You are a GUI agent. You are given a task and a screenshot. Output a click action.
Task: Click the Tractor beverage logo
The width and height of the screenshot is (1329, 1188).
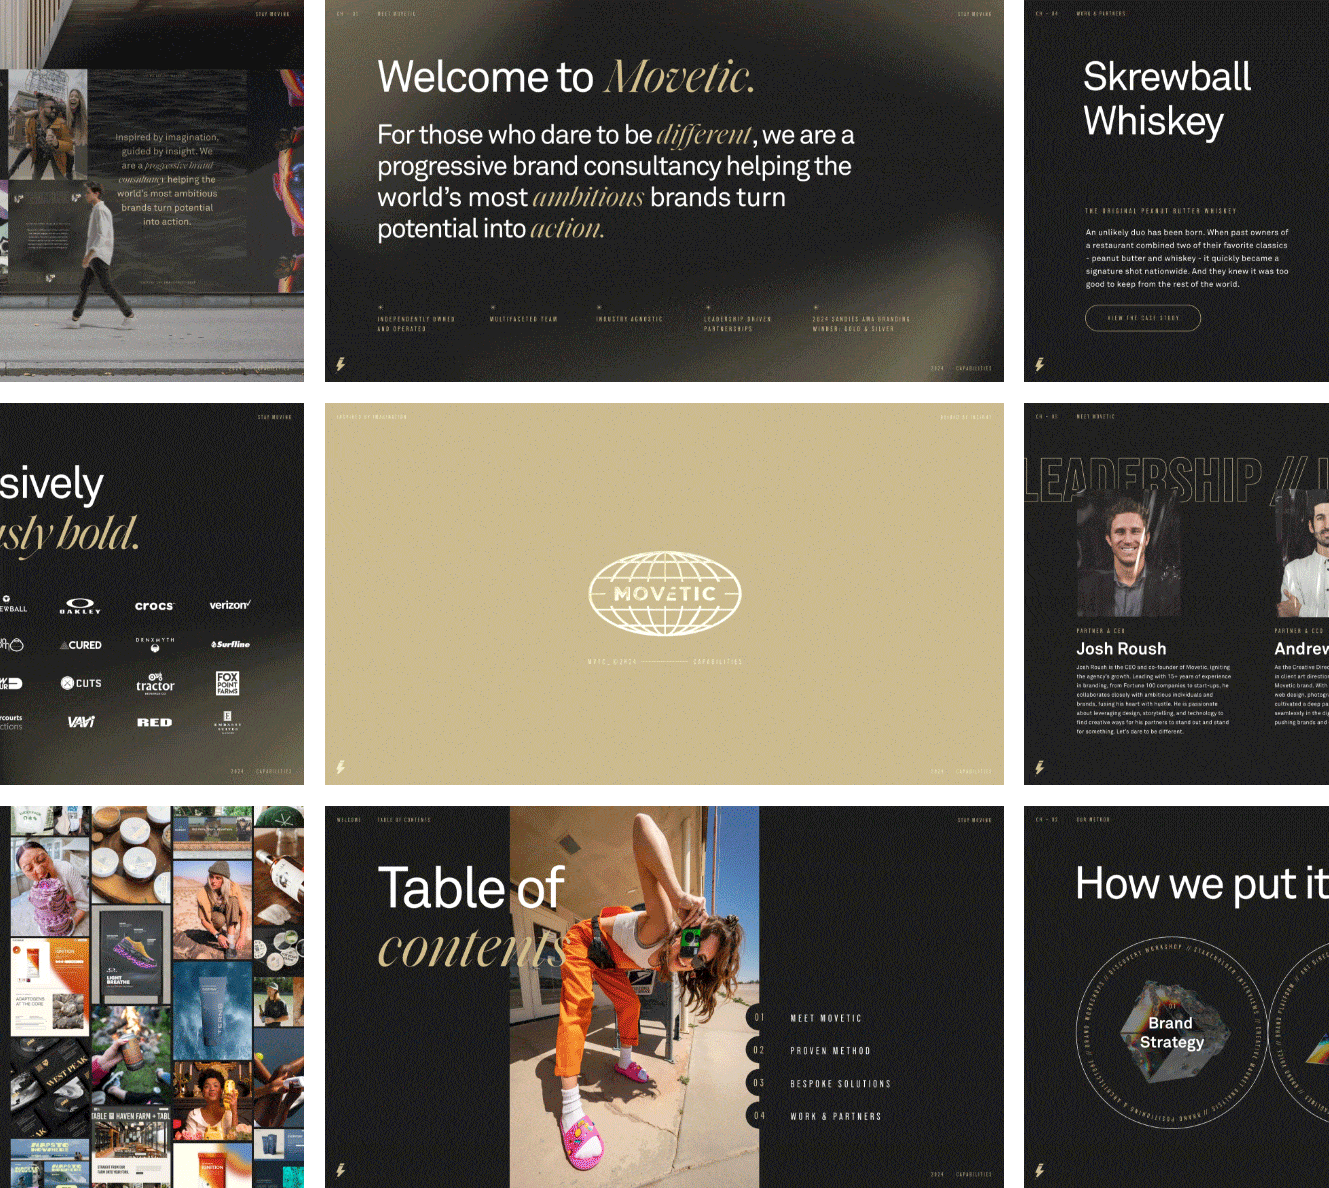[155, 684]
